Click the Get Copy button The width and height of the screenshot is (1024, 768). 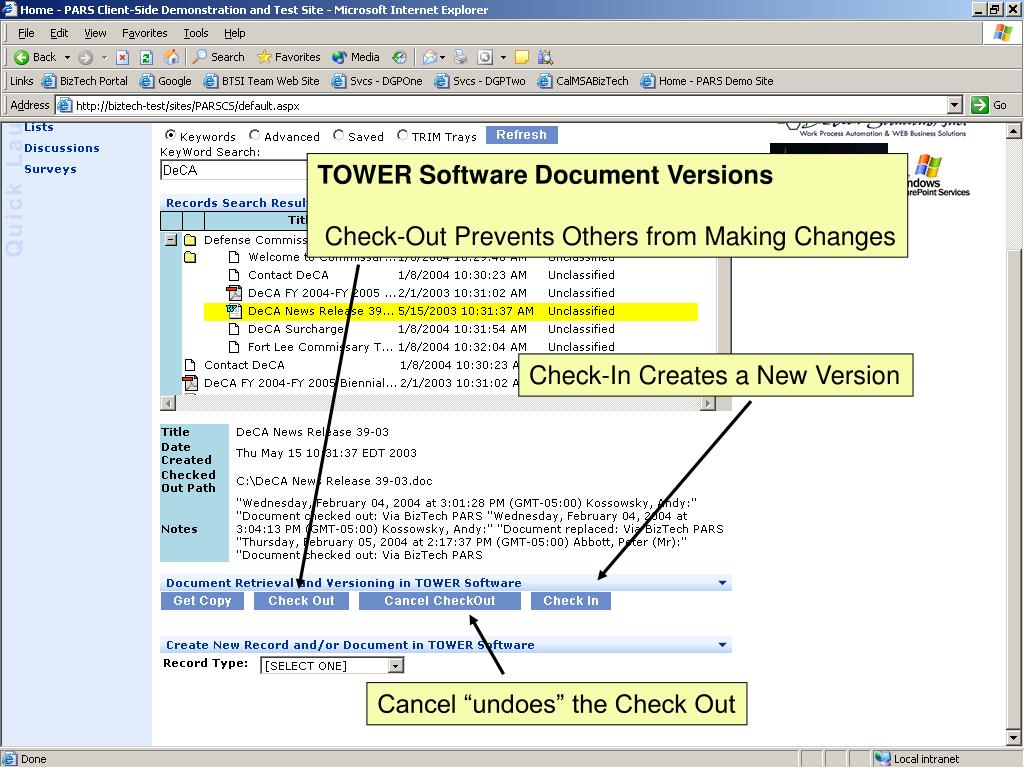(202, 601)
